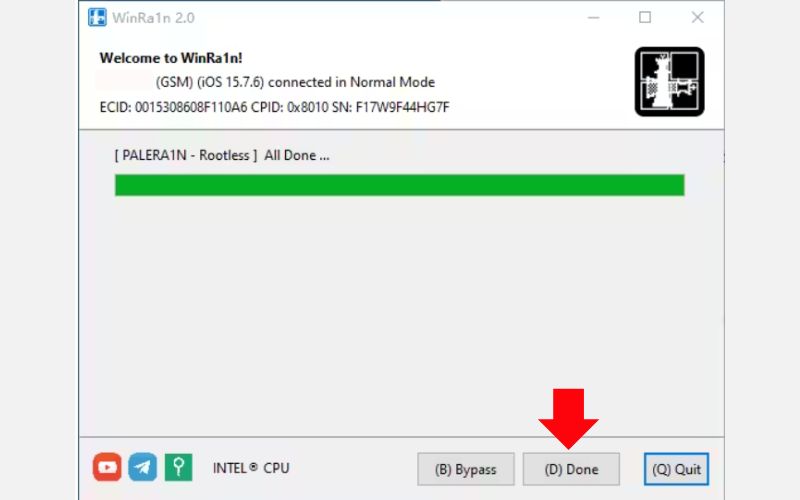Image resolution: width=800 pixels, height=500 pixels.
Task: Maximize the WinRa1n window
Action: tap(645, 17)
